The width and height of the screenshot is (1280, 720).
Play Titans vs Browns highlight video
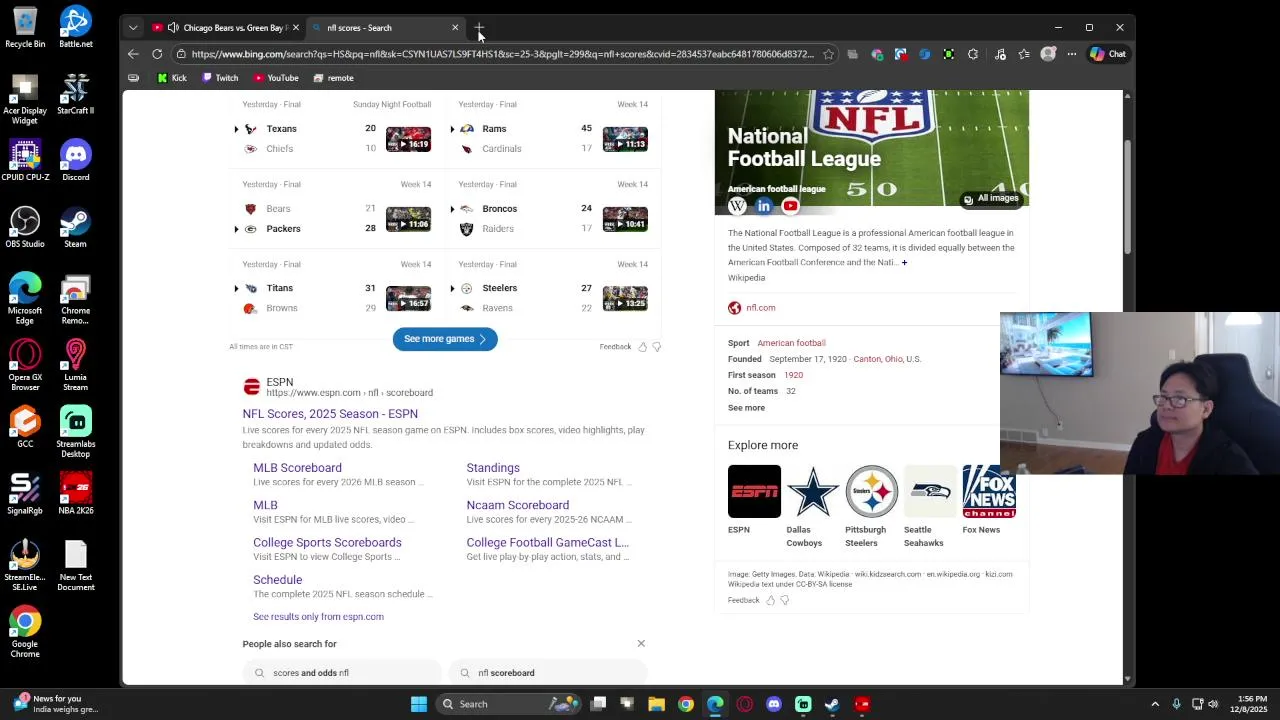408,298
